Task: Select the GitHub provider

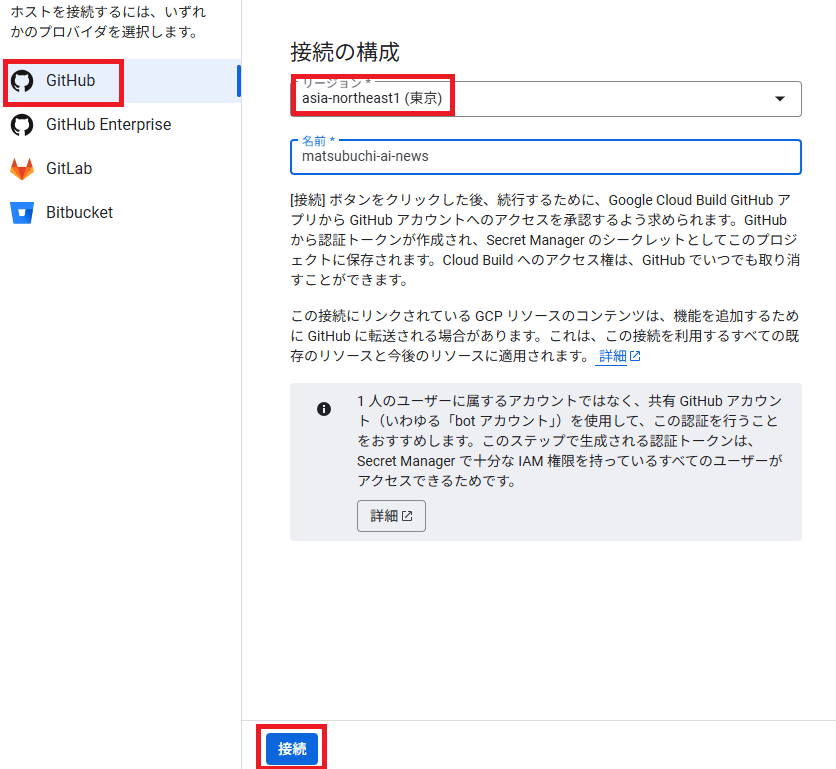Action: coord(120,81)
